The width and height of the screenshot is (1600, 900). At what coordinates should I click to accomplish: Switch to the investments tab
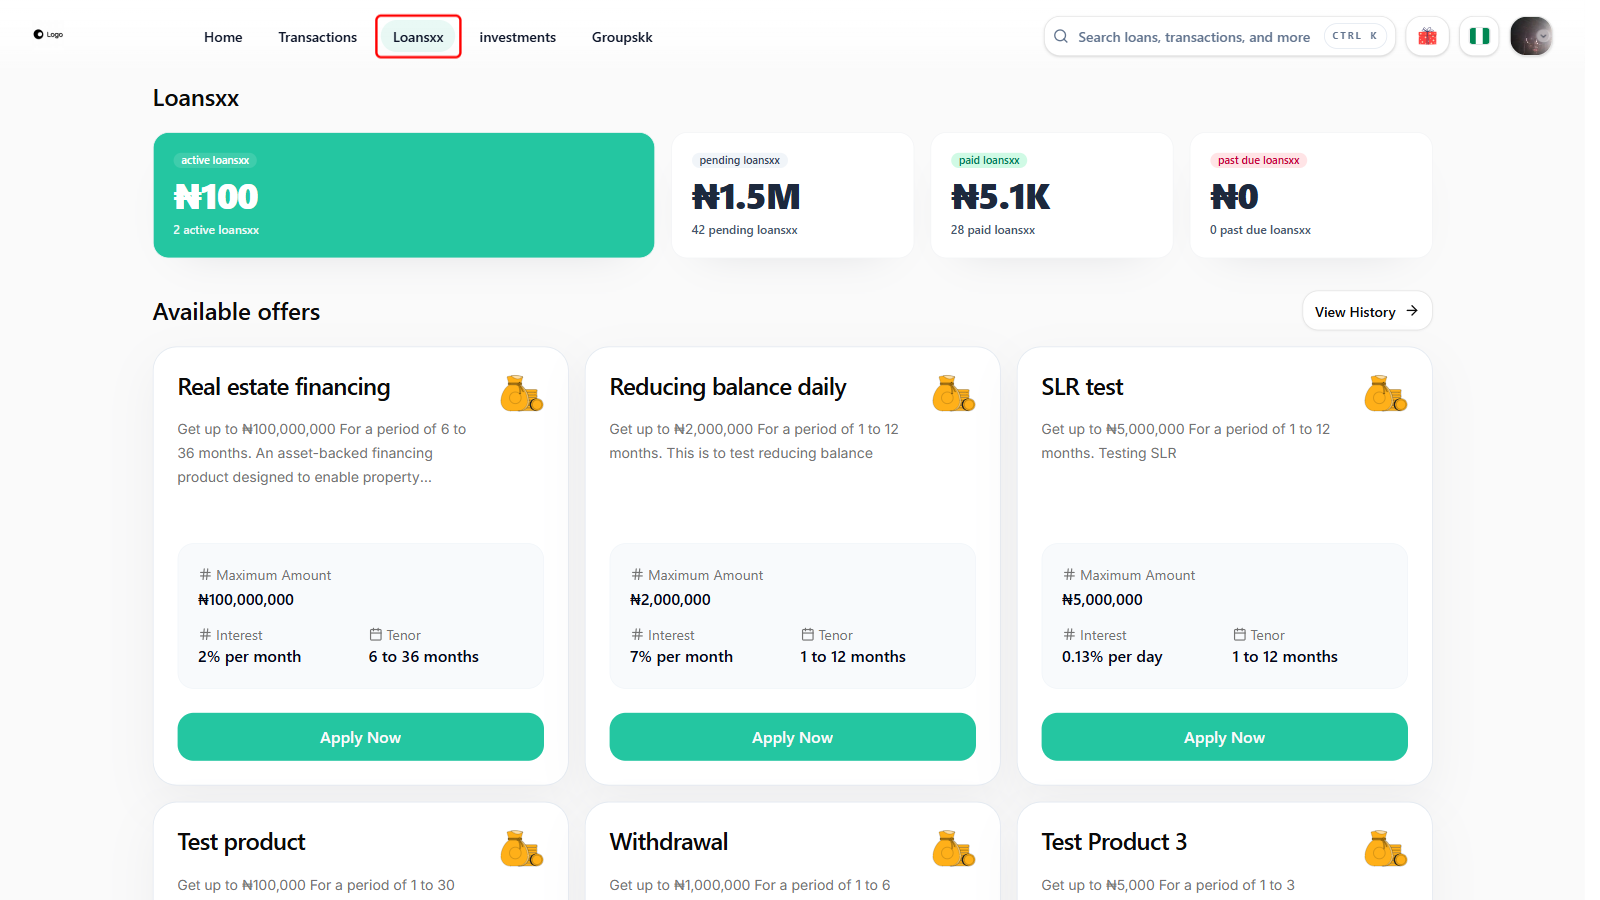tap(517, 37)
